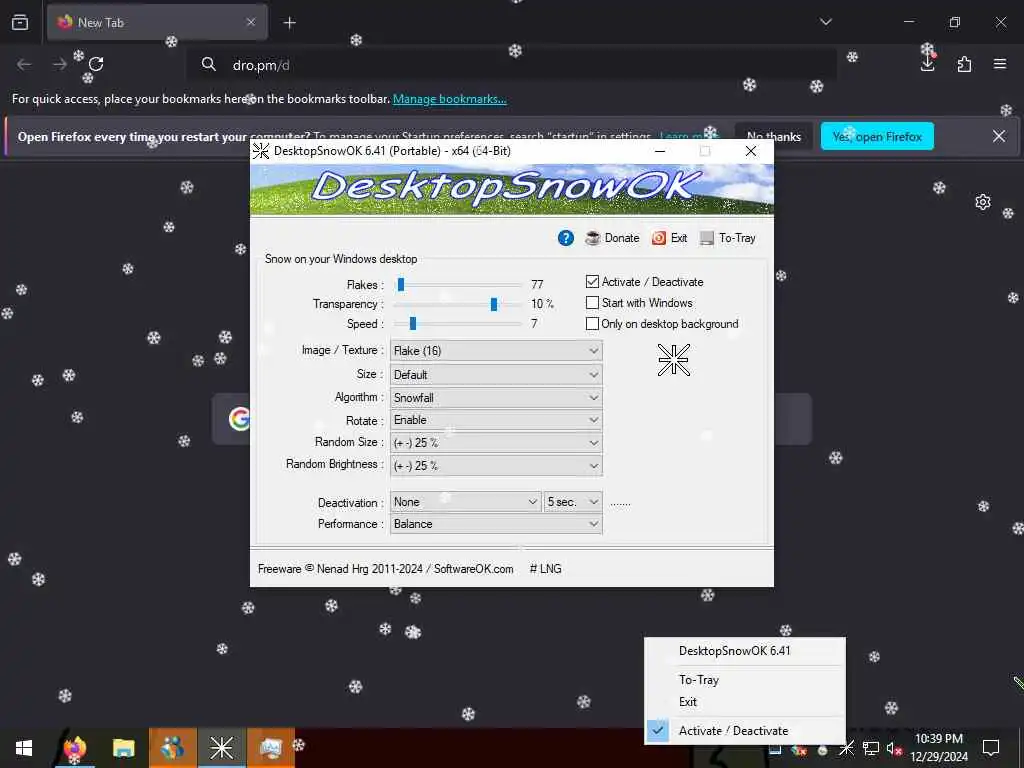
Task: Expand the 5 sec. dropdown
Action: [573, 502]
